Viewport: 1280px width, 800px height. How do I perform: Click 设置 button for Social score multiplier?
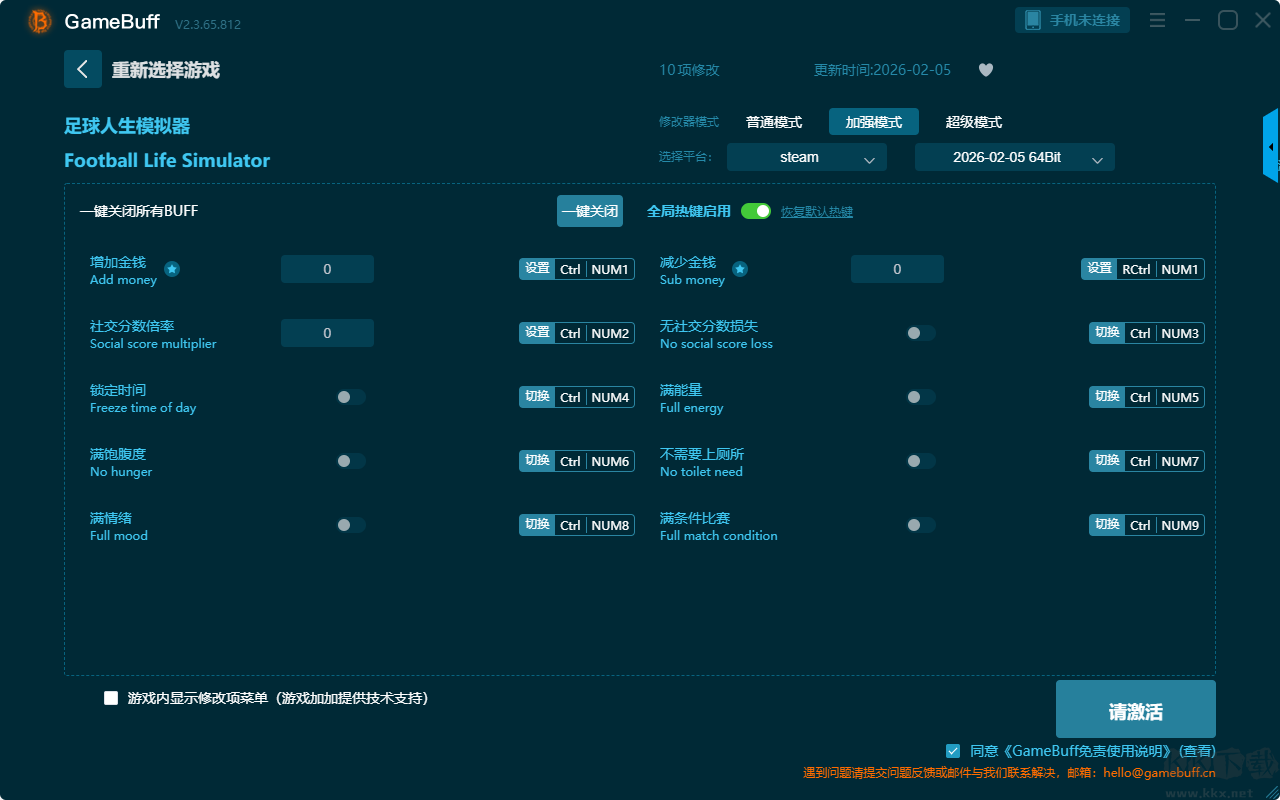click(x=537, y=333)
